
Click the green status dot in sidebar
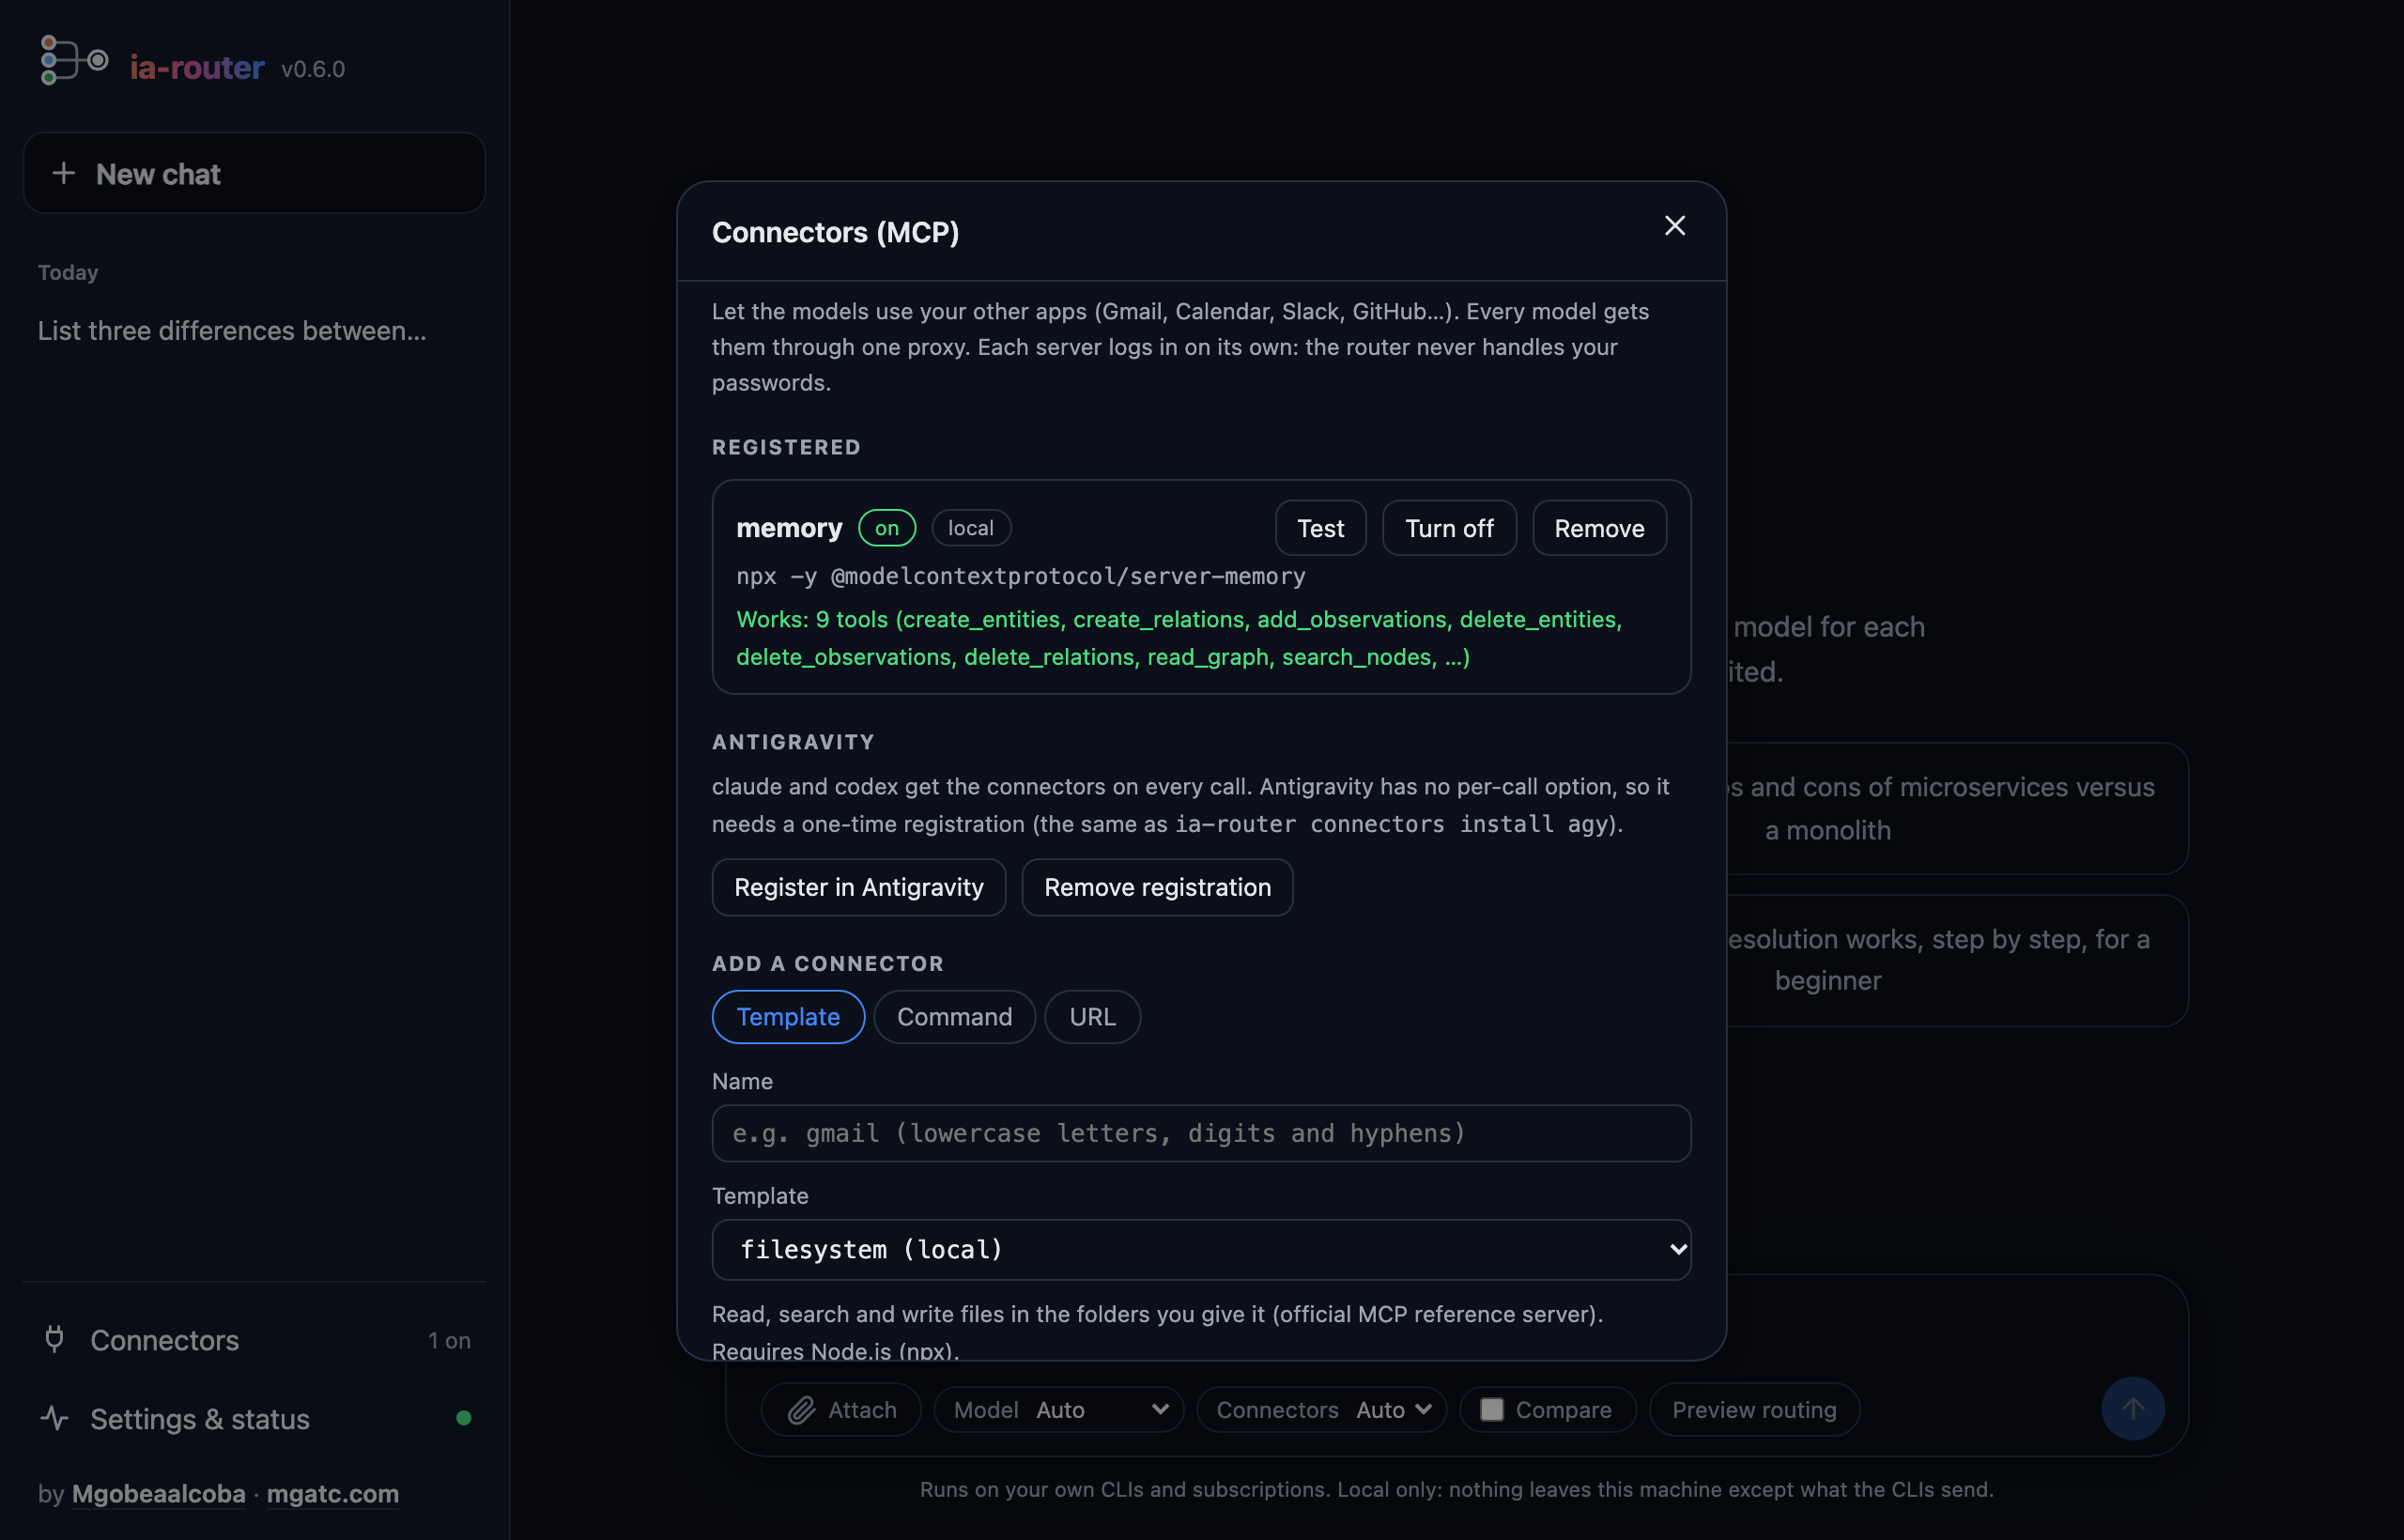463,1418
